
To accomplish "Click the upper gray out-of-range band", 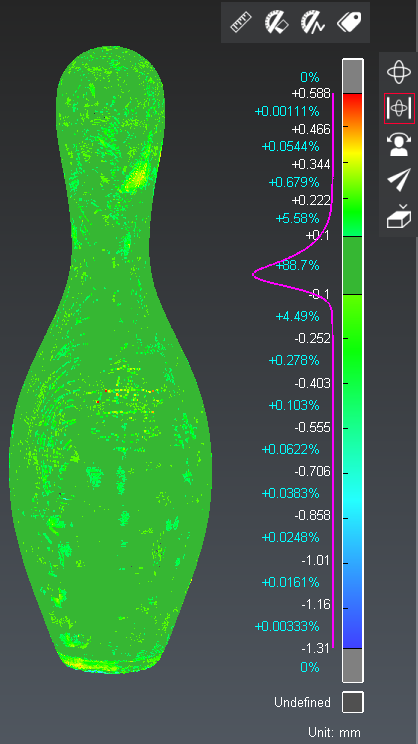I will (x=353, y=76).
